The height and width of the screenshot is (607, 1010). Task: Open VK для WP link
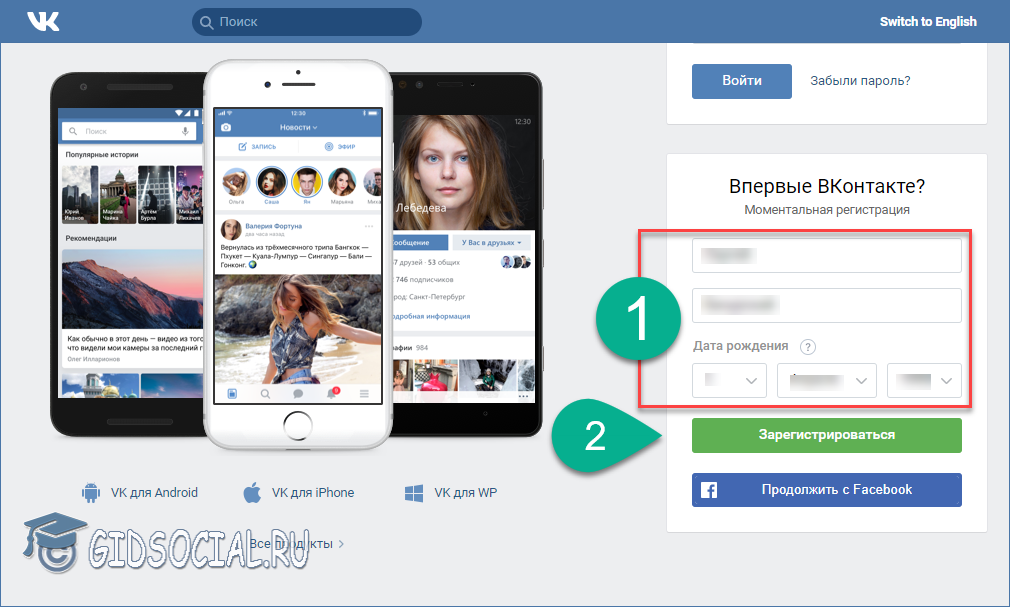tap(465, 492)
